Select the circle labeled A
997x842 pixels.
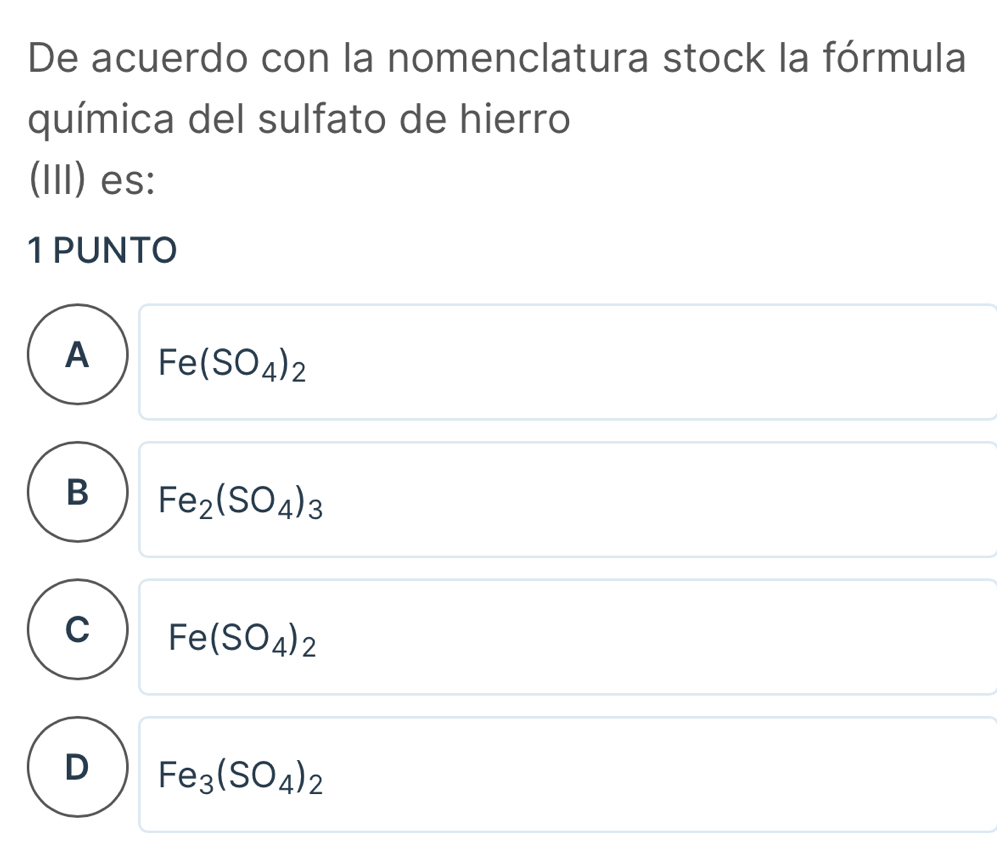(76, 355)
